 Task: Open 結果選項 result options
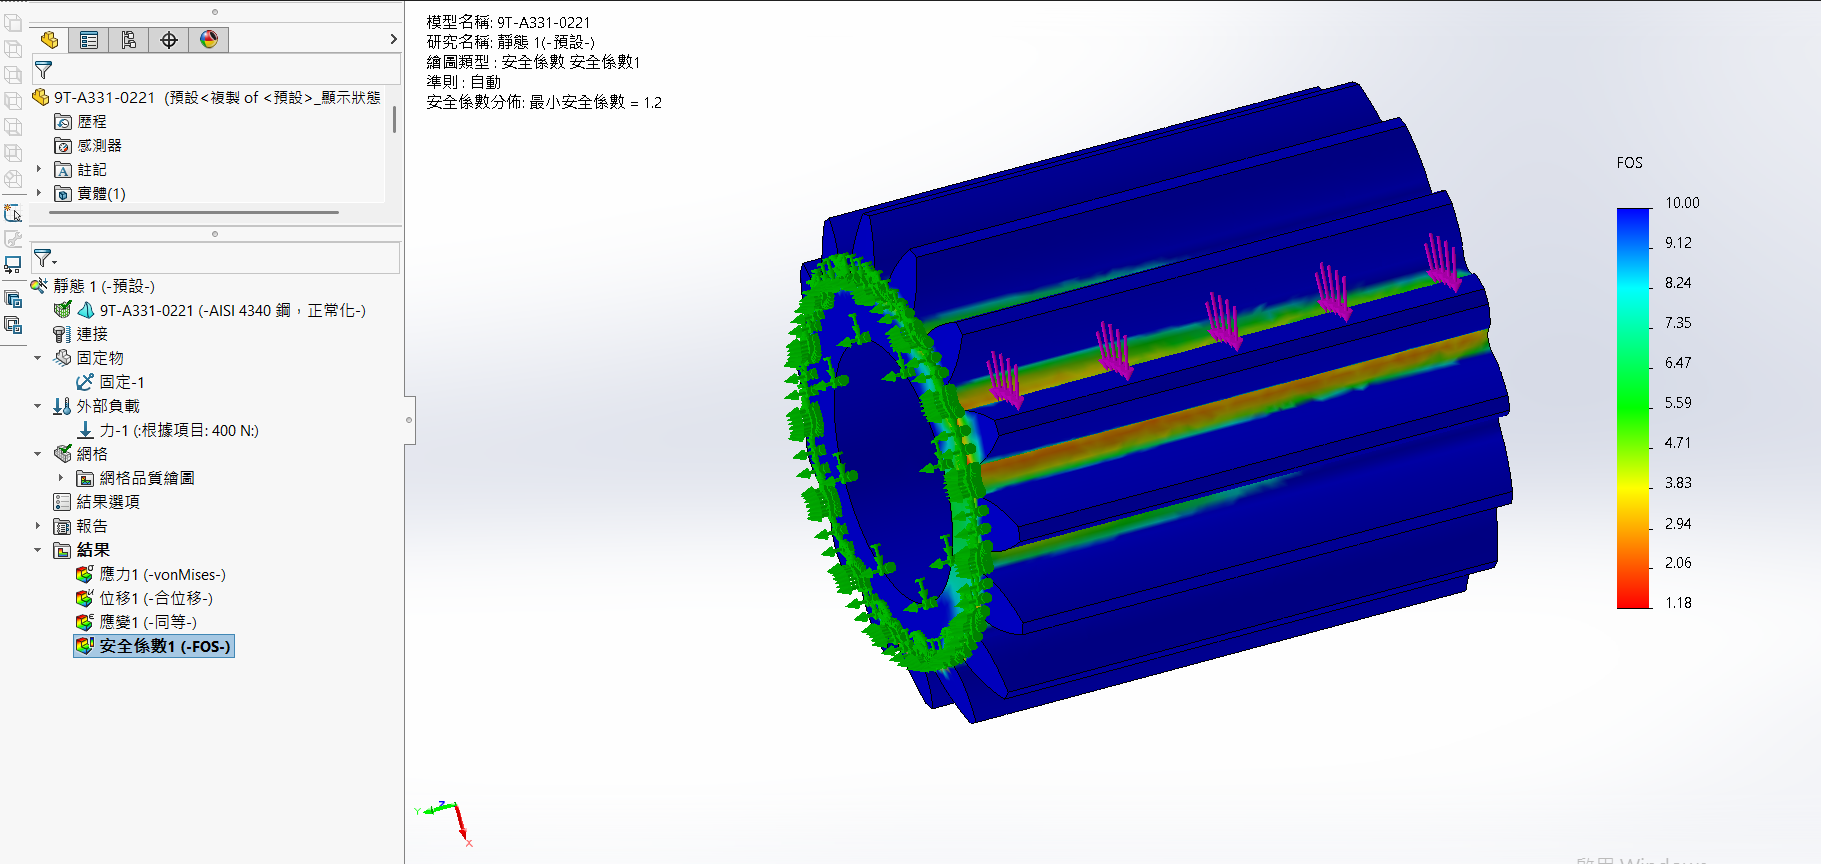[x=107, y=502]
